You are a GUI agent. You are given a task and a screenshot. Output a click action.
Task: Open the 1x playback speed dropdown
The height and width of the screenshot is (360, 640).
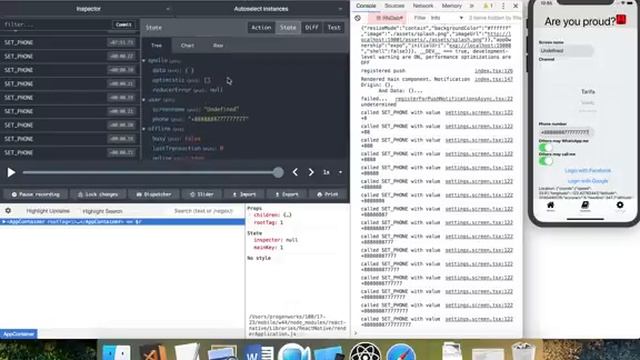click(x=332, y=172)
